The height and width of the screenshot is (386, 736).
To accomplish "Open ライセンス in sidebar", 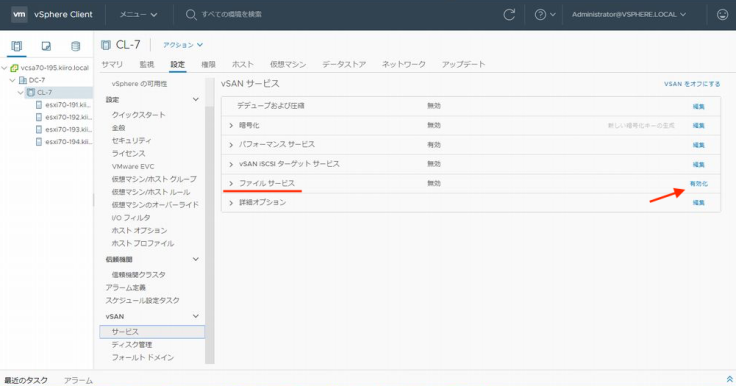I will click(x=129, y=154).
